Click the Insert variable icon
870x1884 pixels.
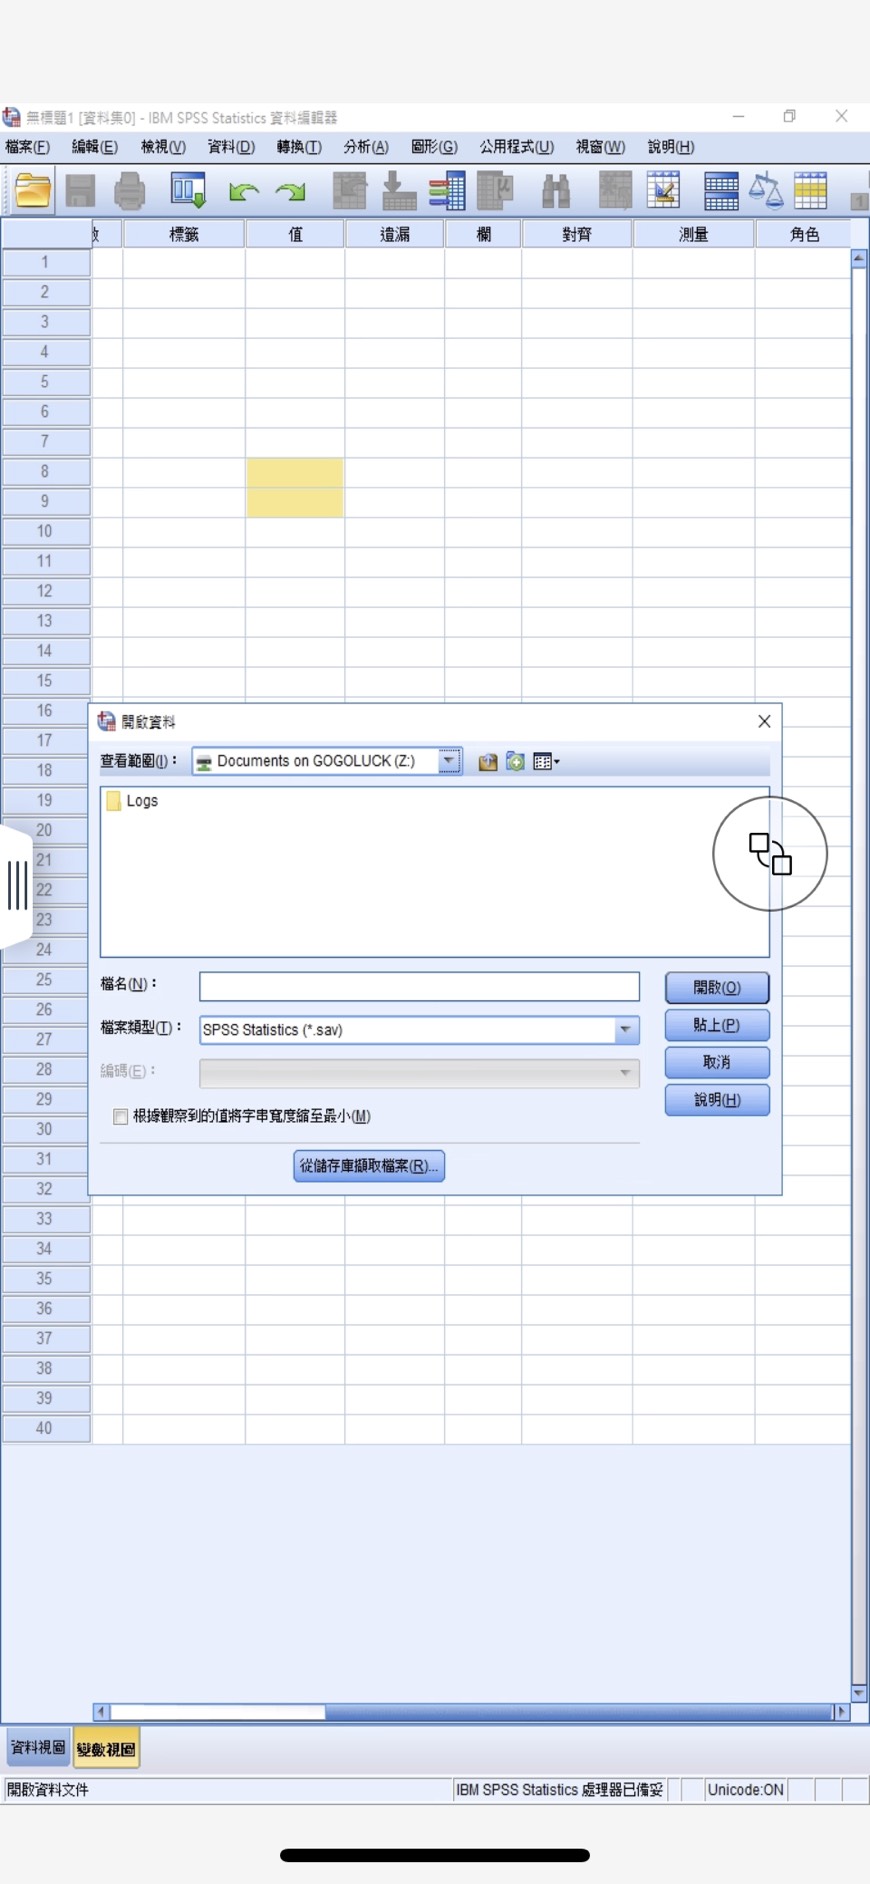click(x=663, y=190)
